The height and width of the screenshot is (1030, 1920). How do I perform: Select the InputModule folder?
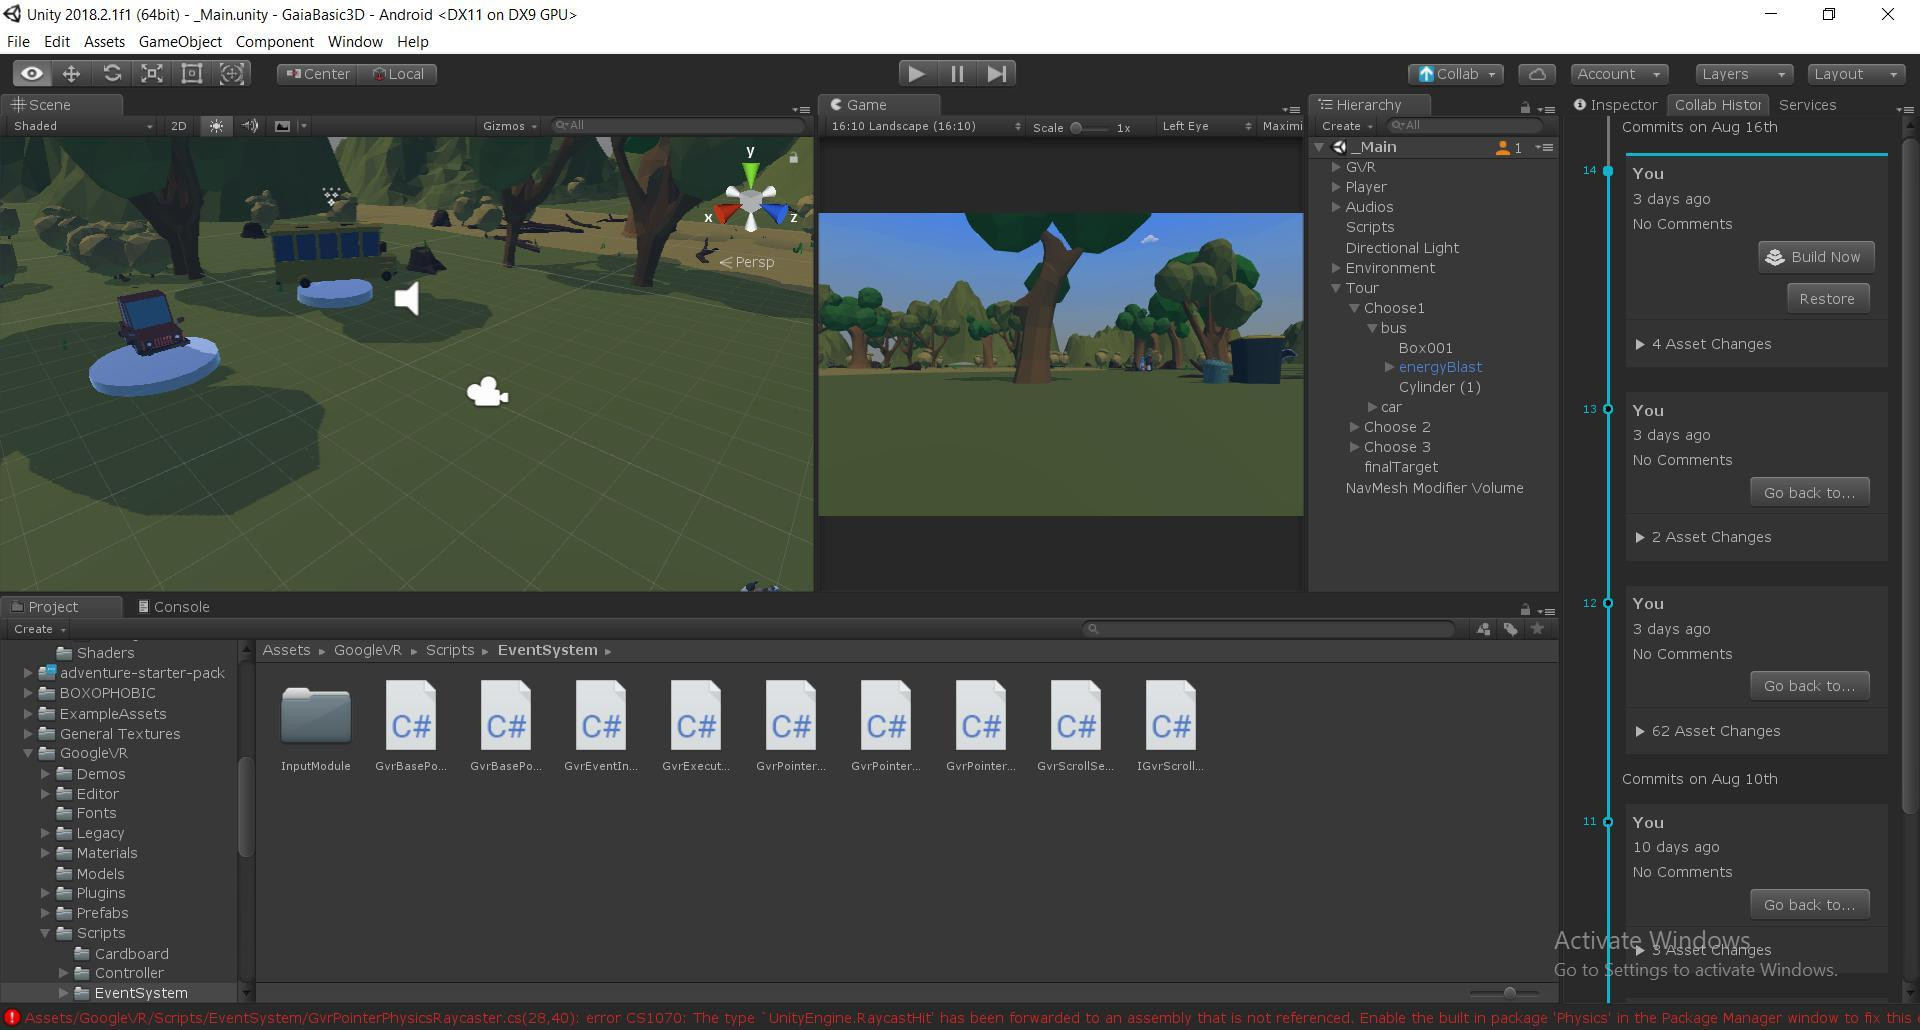(316, 727)
